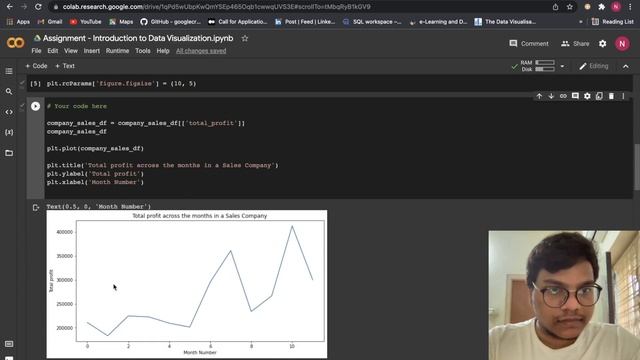
Task: Open the Reading List button
Action: point(612,22)
